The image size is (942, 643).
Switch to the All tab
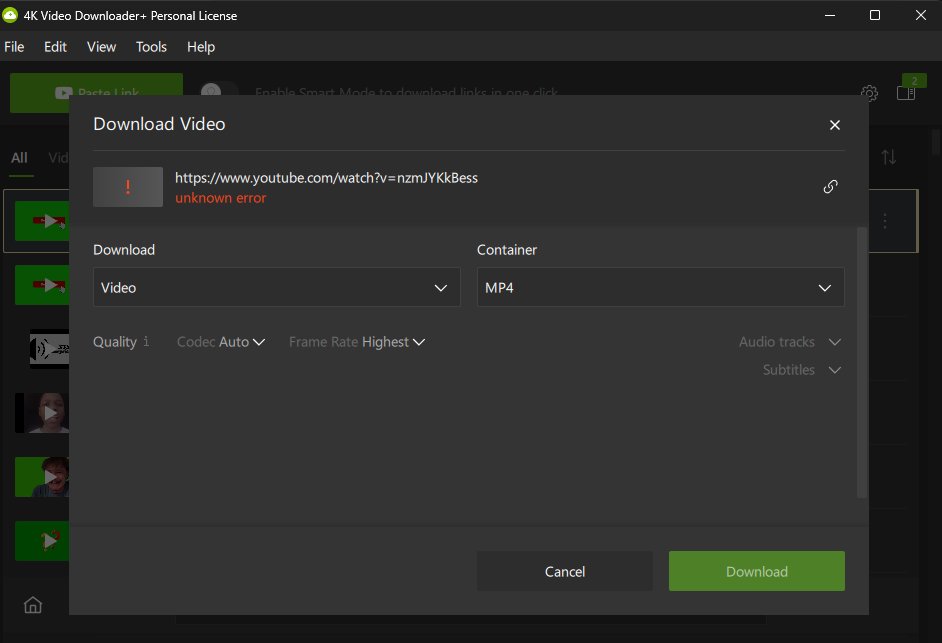(18, 157)
